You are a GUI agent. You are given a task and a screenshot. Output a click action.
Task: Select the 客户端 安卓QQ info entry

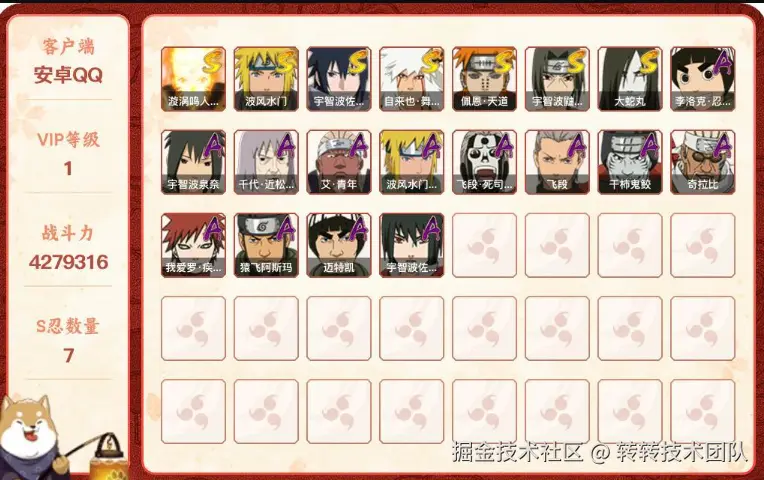[x=68, y=61]
